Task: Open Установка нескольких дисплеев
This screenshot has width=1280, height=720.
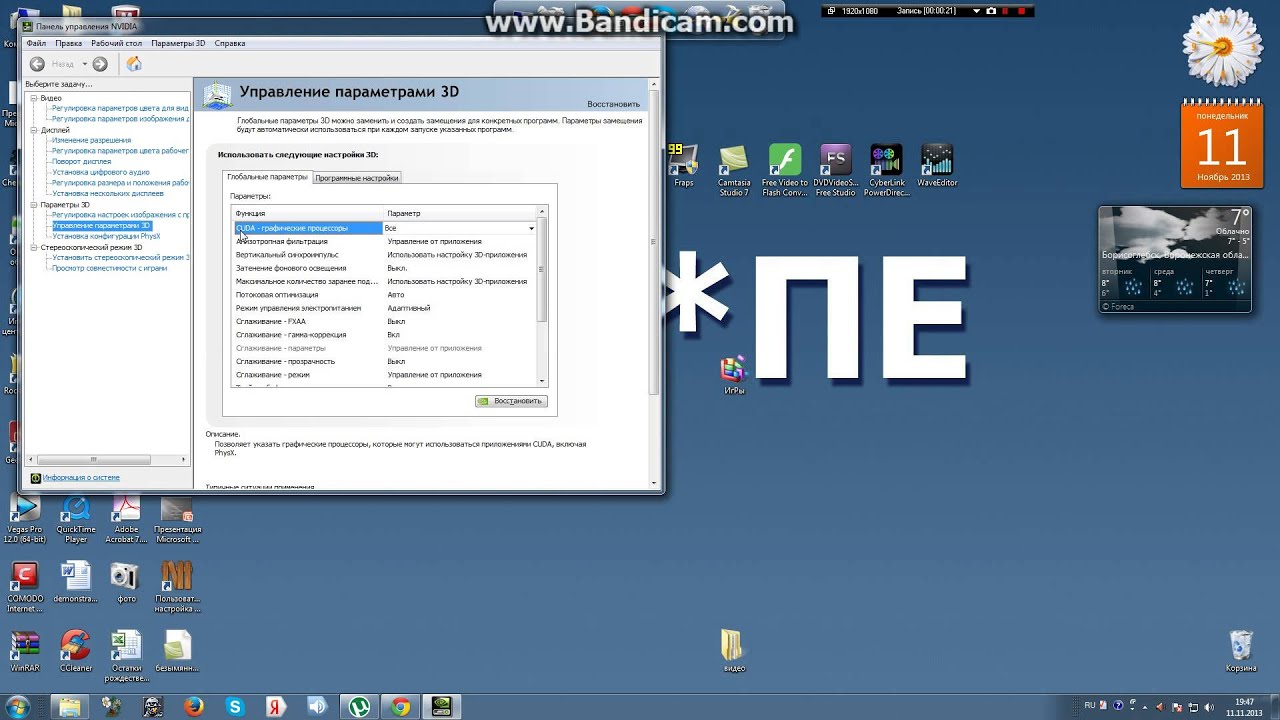Action: (108, 193)
